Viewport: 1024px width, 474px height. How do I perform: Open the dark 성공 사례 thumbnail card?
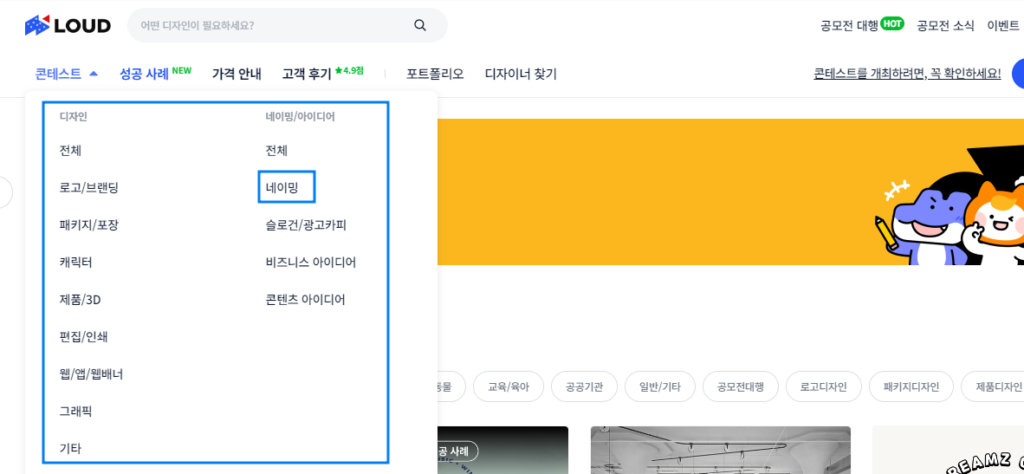tap(502, 450)
